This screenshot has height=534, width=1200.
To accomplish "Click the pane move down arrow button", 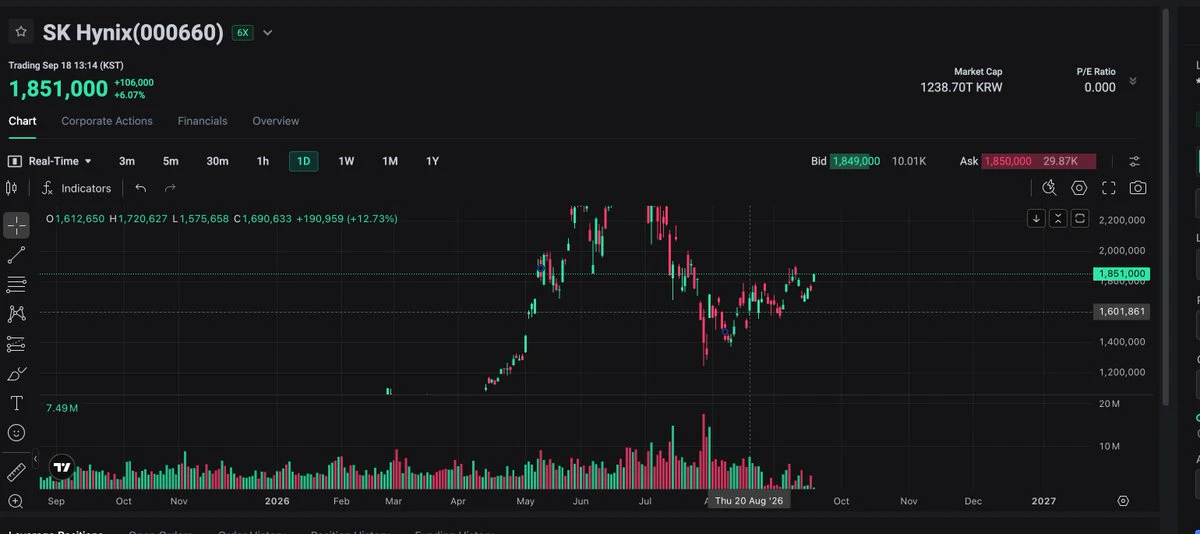I will 1037,218.
